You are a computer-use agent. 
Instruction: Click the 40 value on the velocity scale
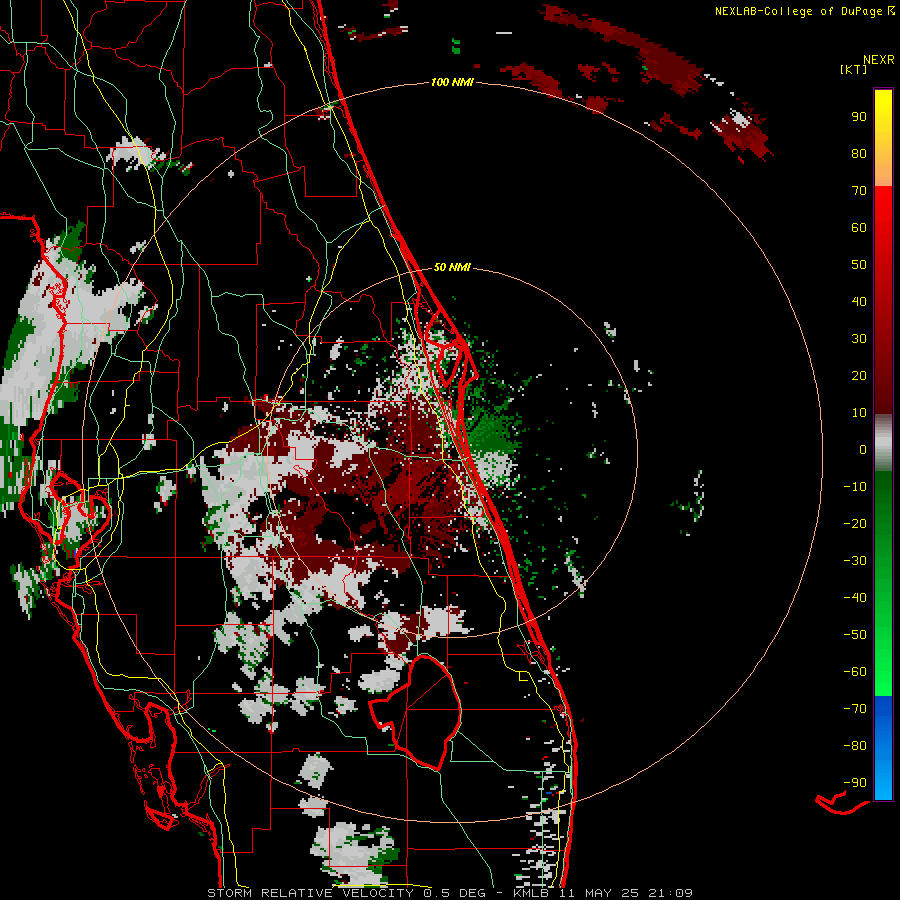point(859,302)
